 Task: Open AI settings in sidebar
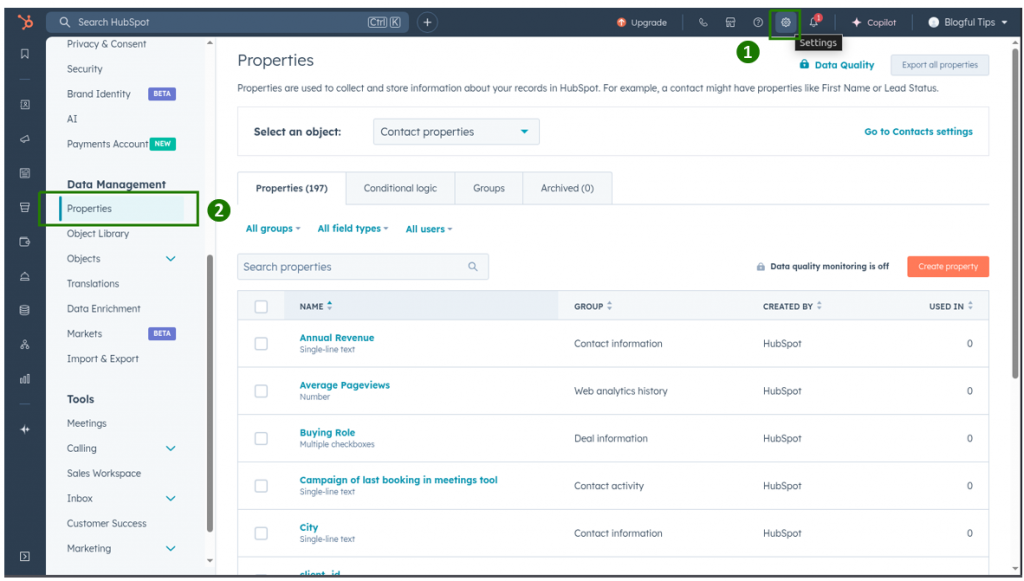point(72,119)
